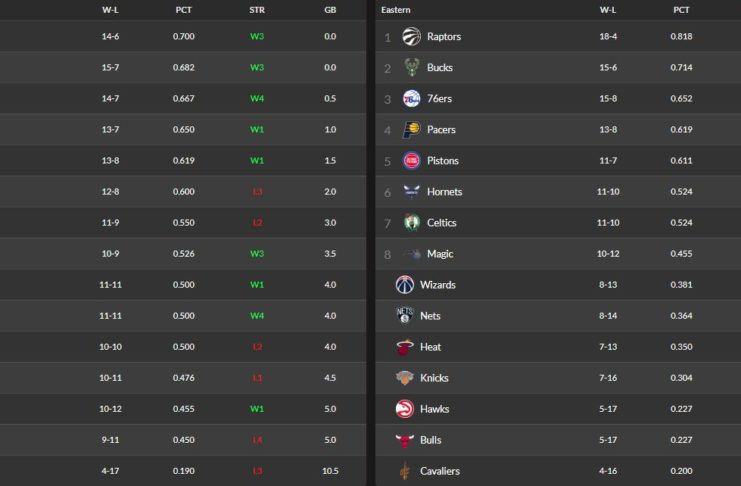Open the Cavaliers team name link
741x486 pixels.
point(440,471)
